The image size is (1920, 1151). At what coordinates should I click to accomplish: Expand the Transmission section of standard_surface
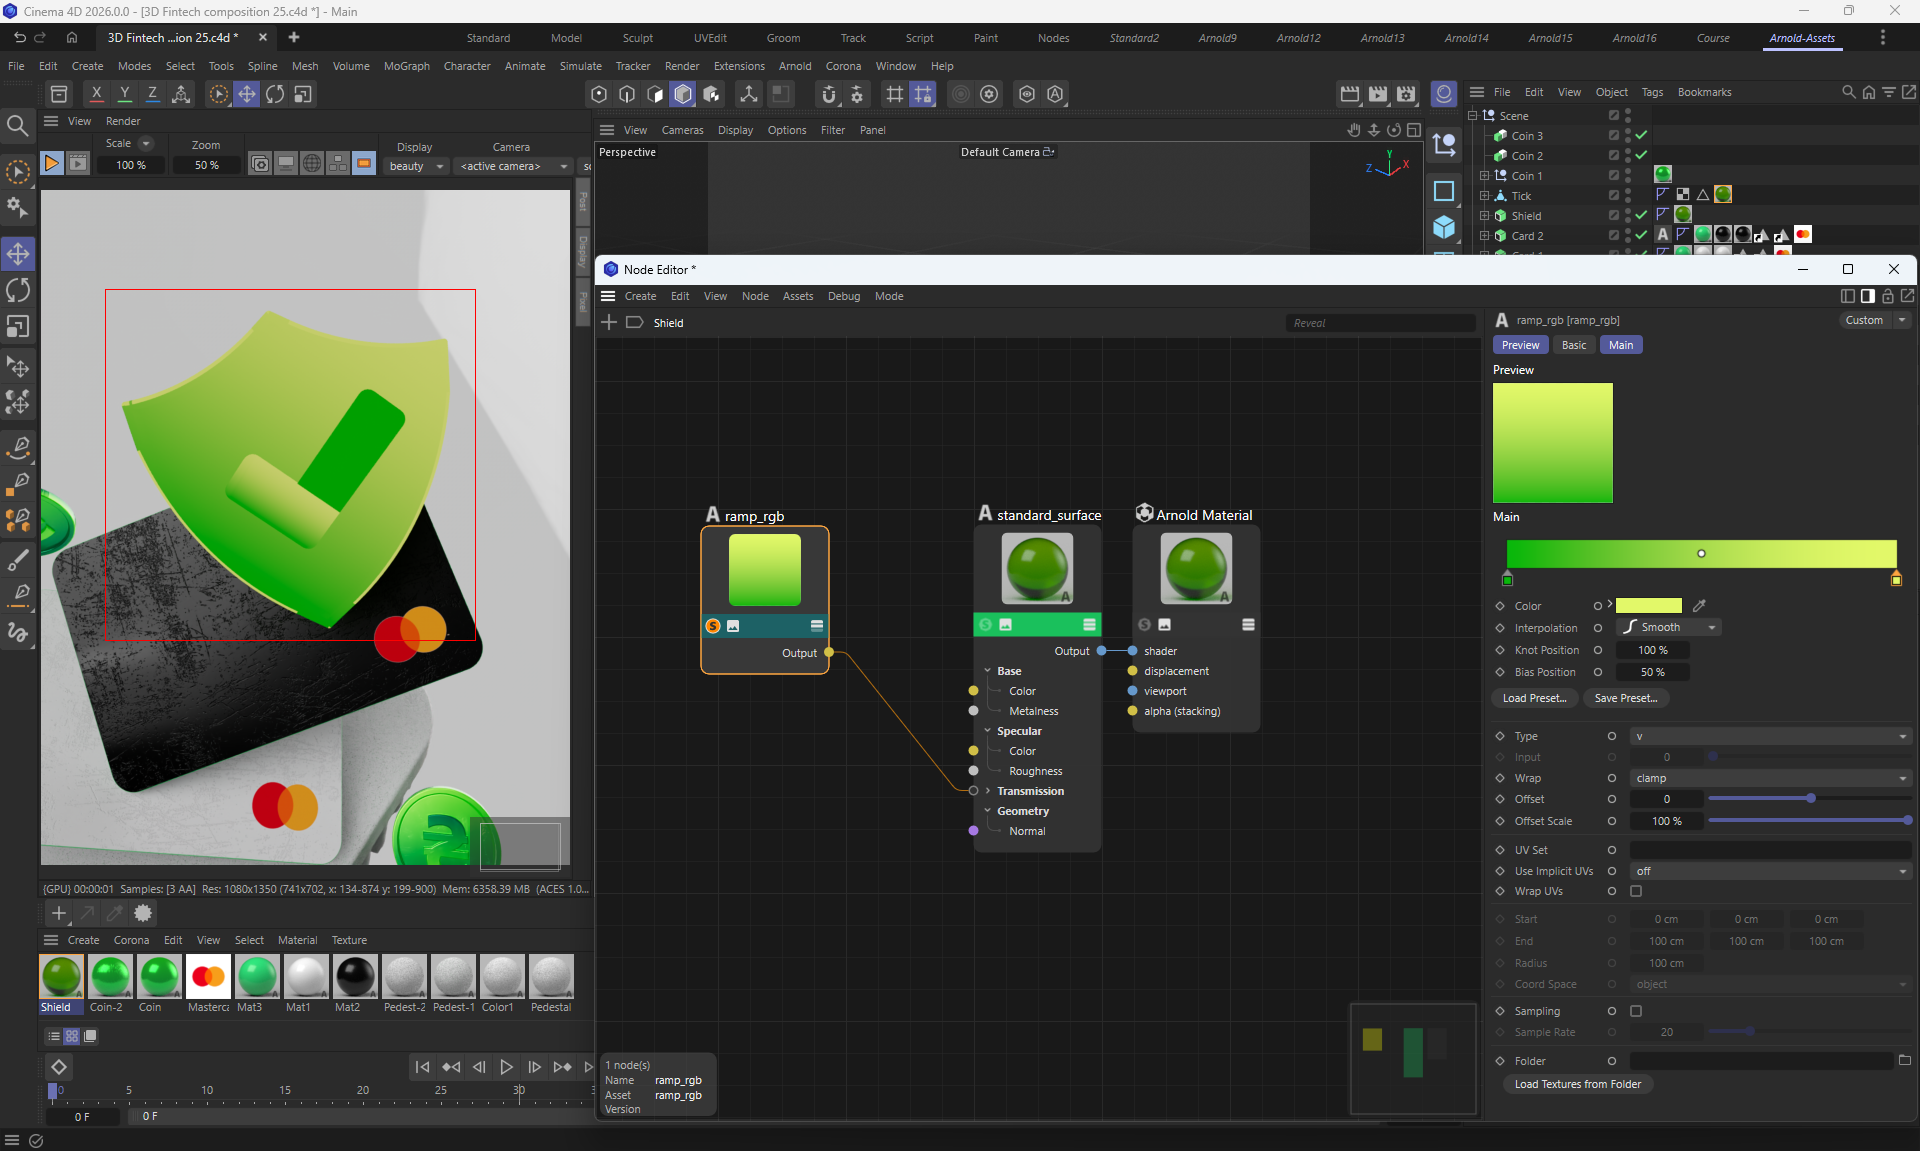click(x=988, y=791)
